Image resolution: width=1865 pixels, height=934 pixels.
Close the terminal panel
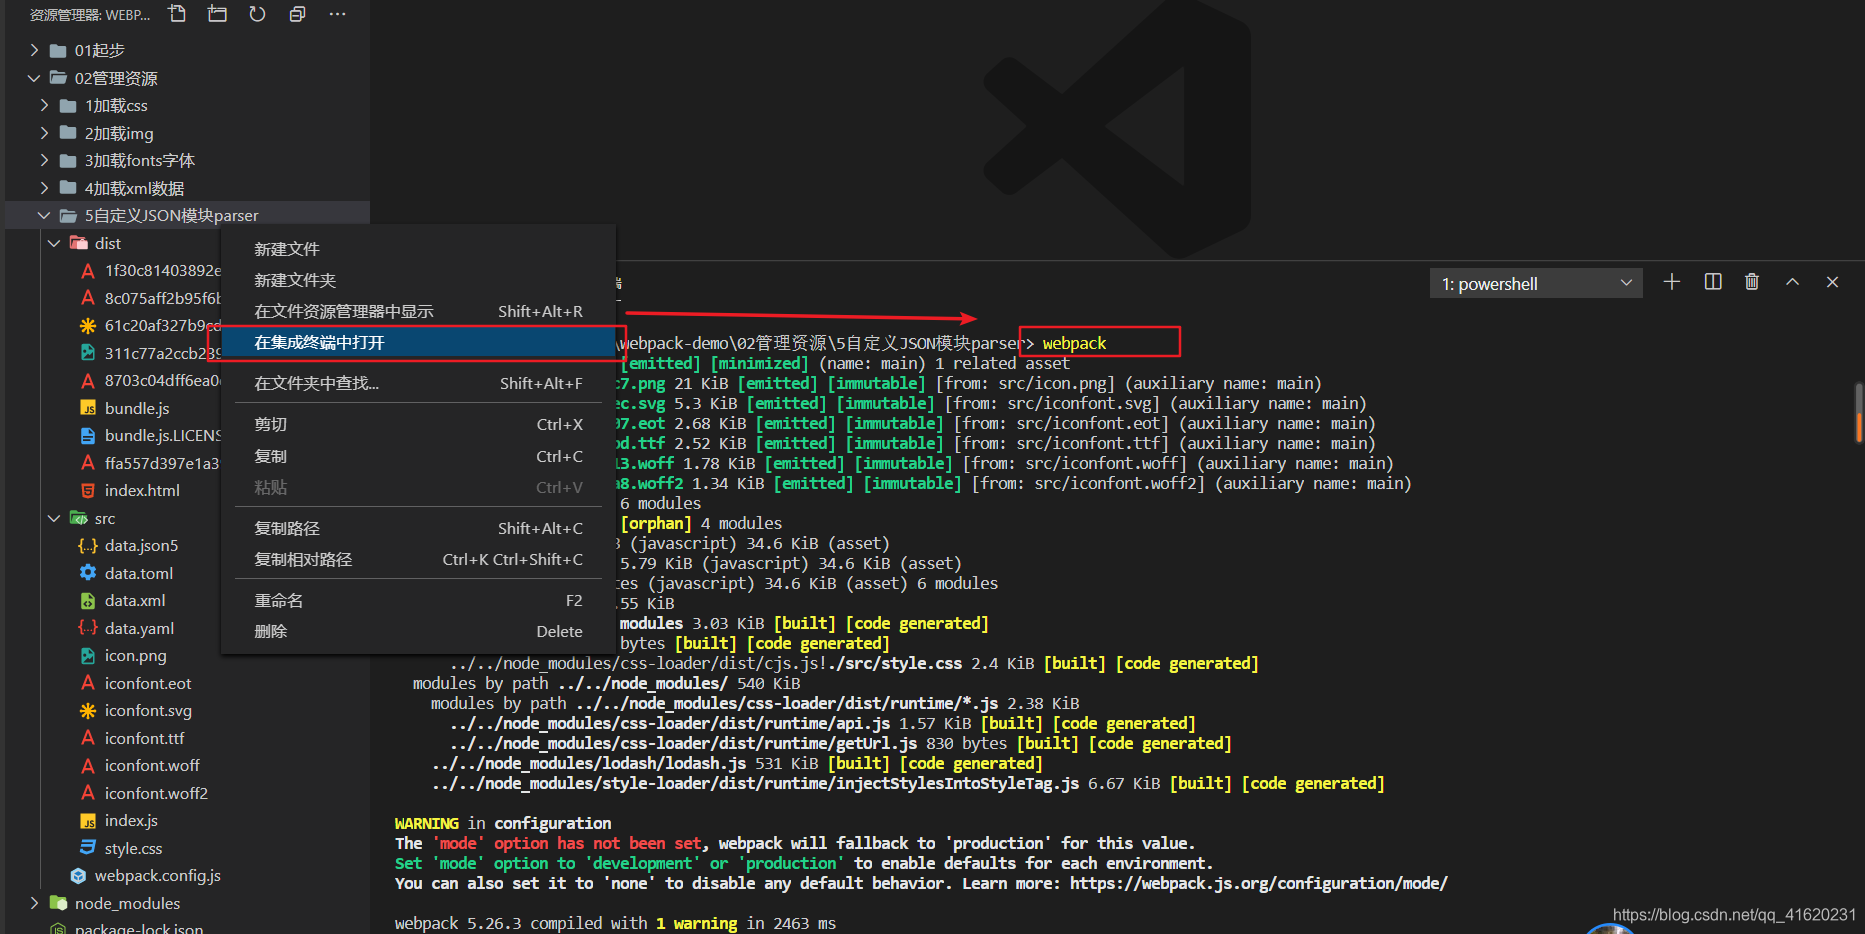(x=1832, y=282)
